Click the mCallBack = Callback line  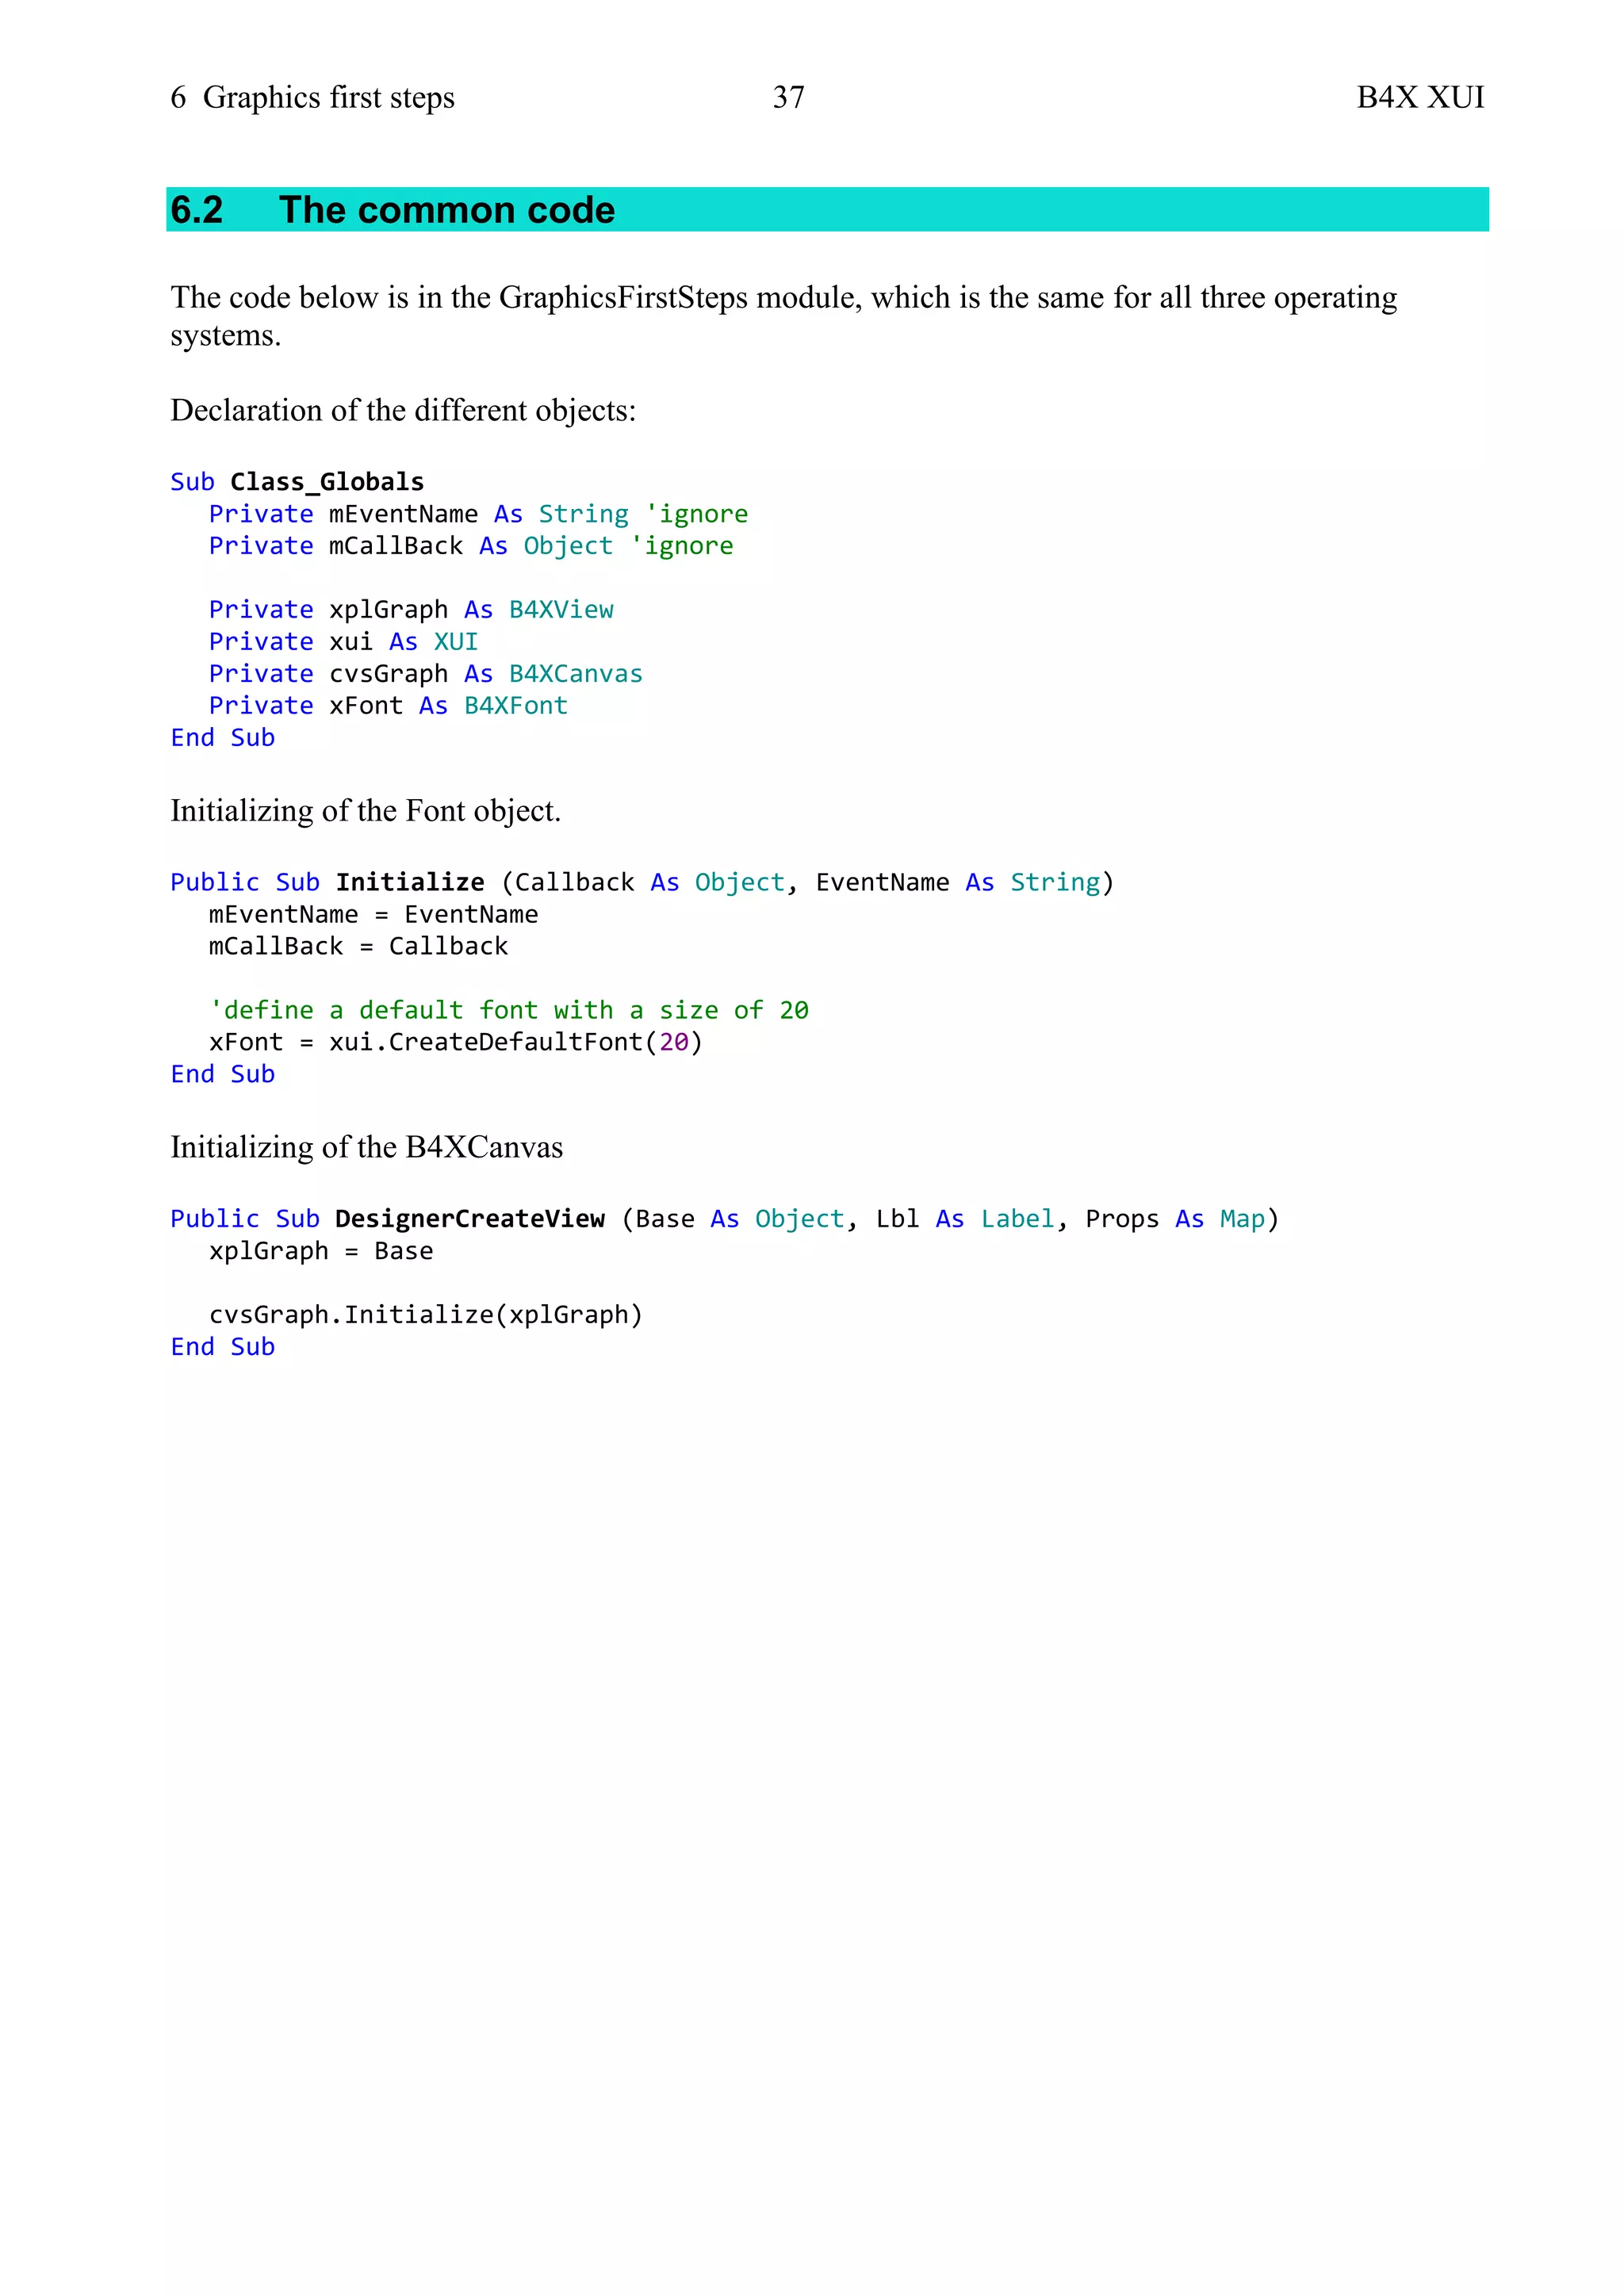pos(358,946)
